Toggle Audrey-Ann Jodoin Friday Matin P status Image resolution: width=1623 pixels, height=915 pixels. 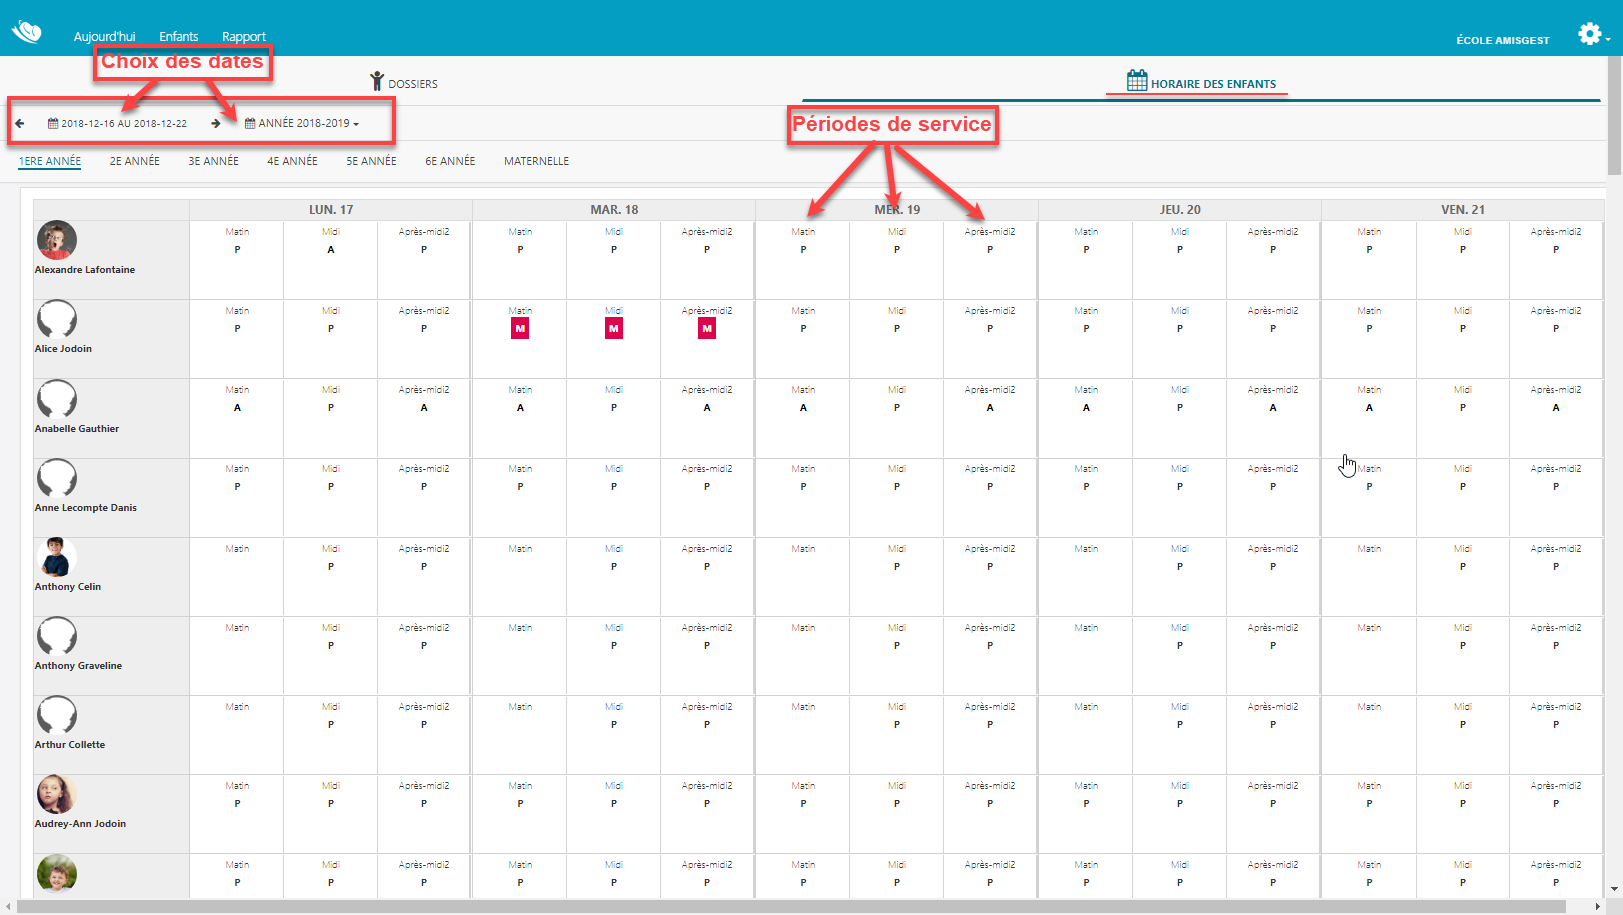coord(1369,804)
